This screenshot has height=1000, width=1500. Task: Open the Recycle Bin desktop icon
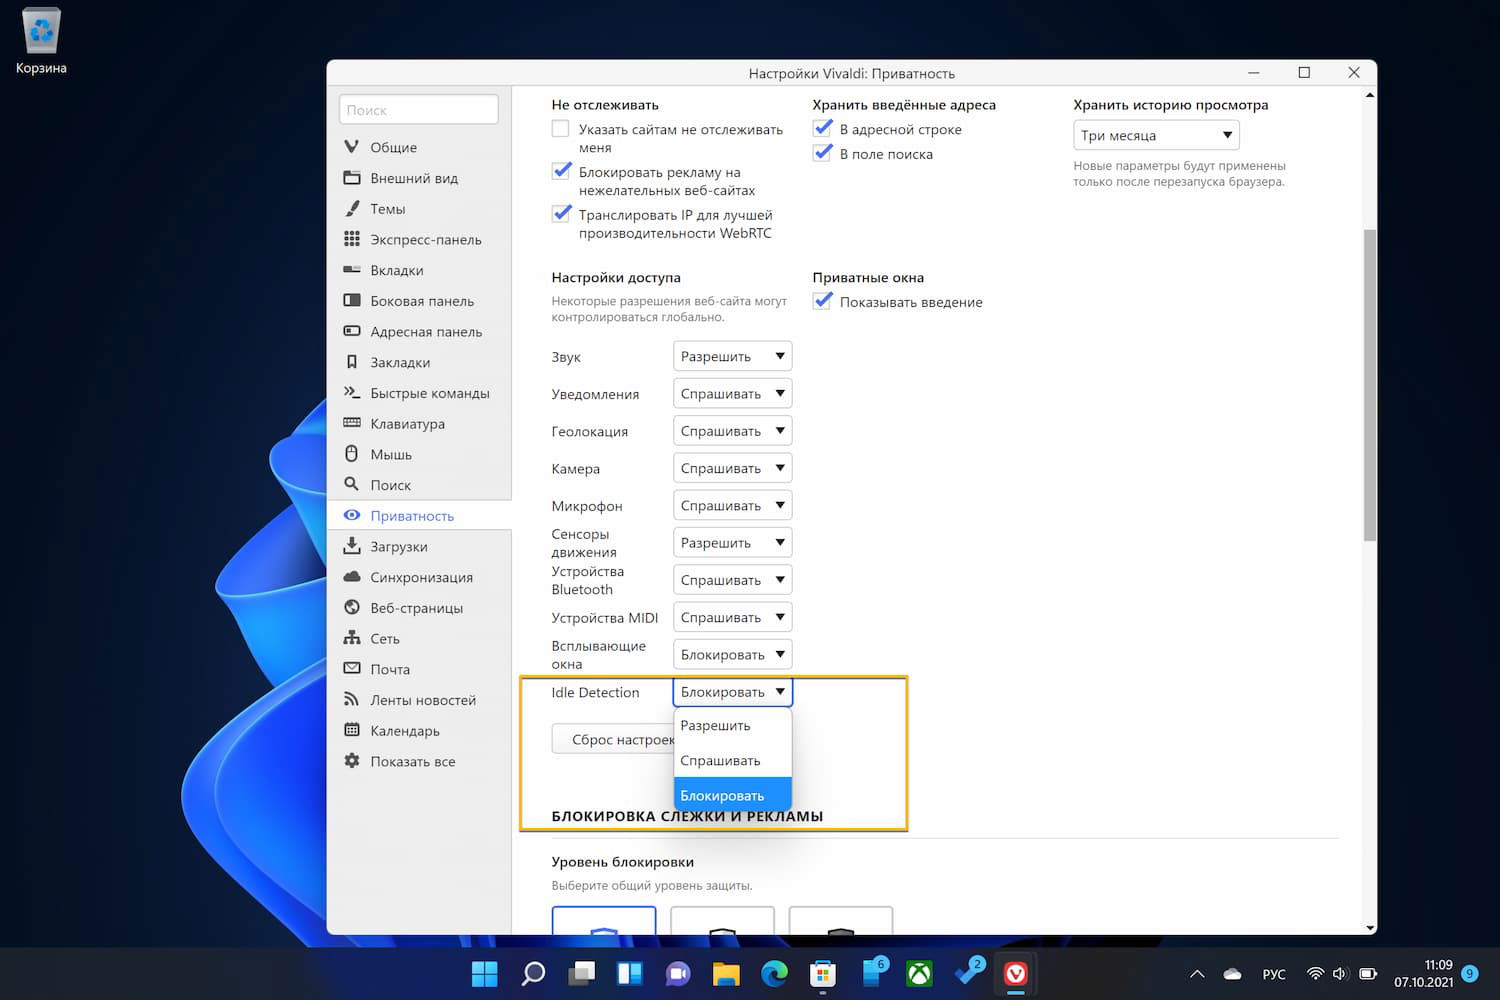tap(41, 42)
